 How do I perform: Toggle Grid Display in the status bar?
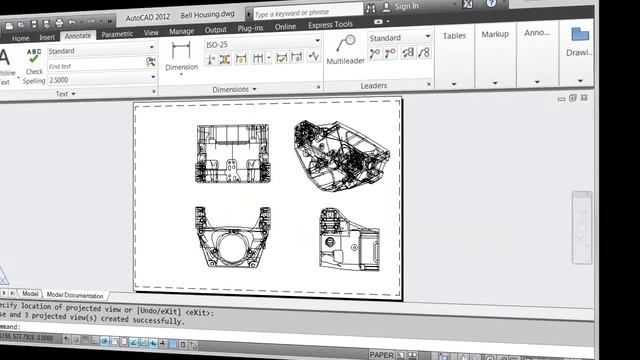[85, 340]
